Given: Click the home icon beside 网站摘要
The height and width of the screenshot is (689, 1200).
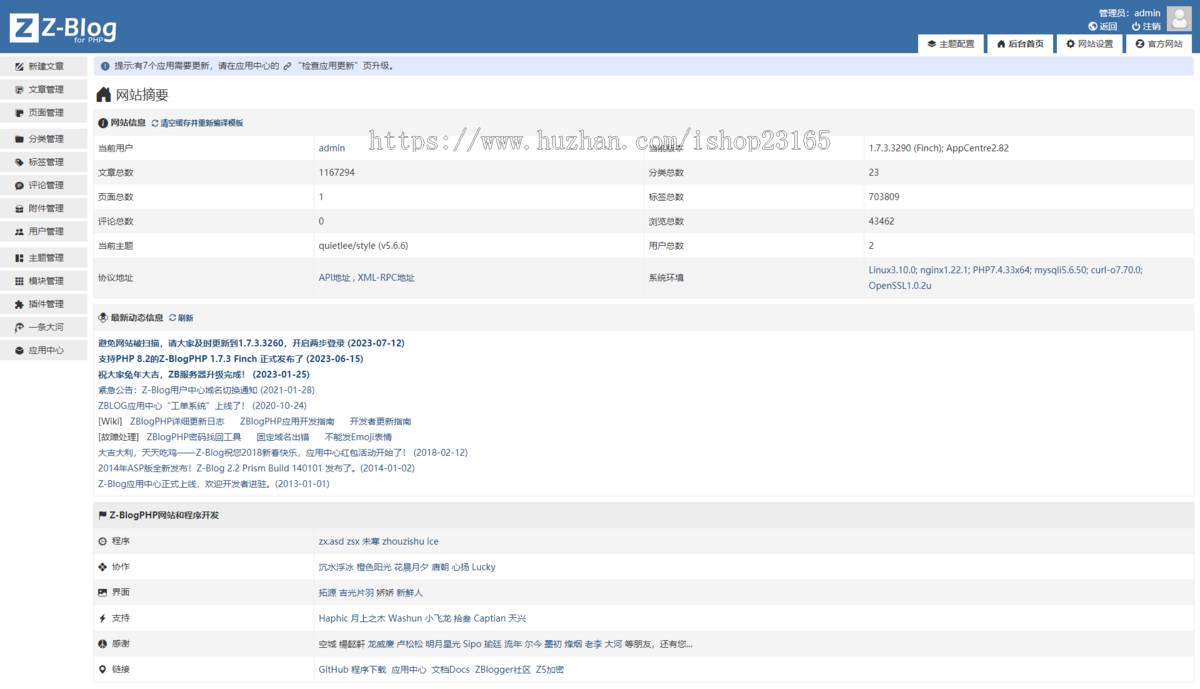Looking at the screenshot, I should click(104, 95).
